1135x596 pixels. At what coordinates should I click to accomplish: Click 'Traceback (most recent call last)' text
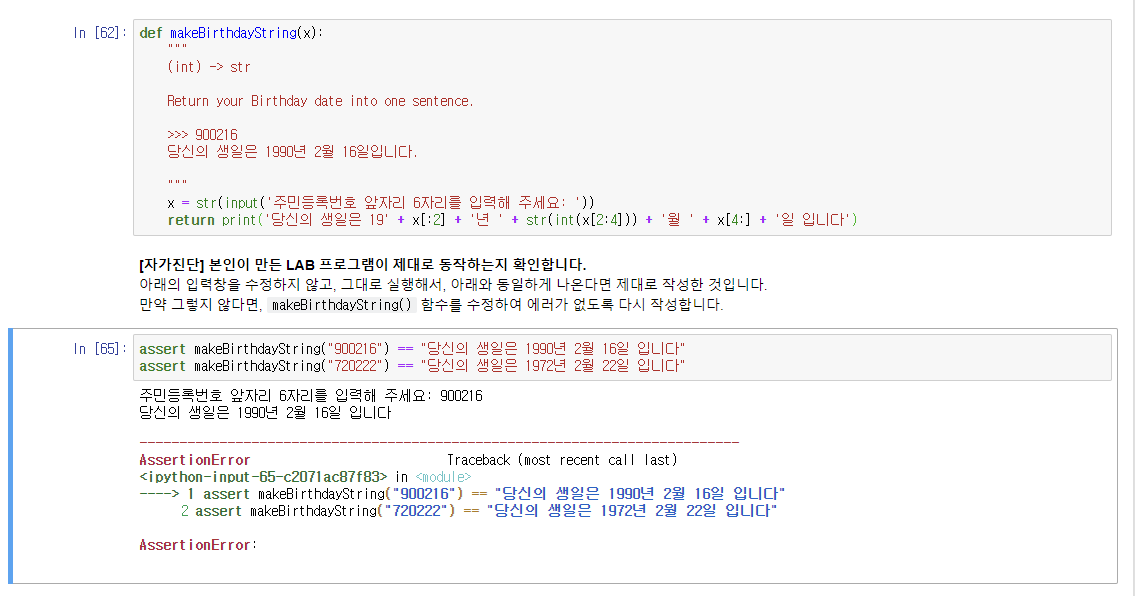[562, 460]
